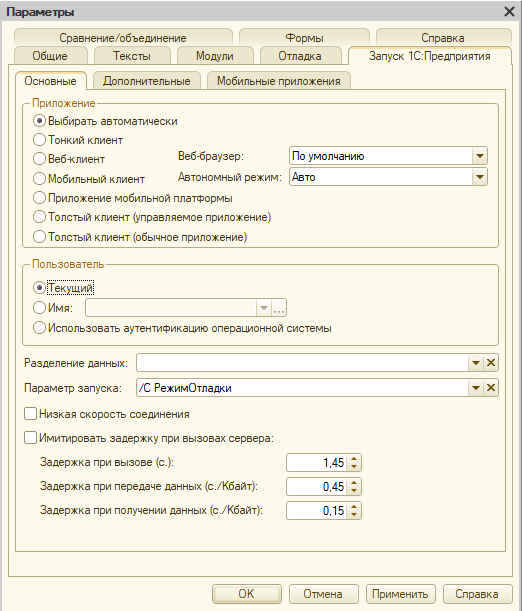Screen dimensions: 522x611
Task: Decrease Задержка при передаче данных value
Action: point(354,490)
